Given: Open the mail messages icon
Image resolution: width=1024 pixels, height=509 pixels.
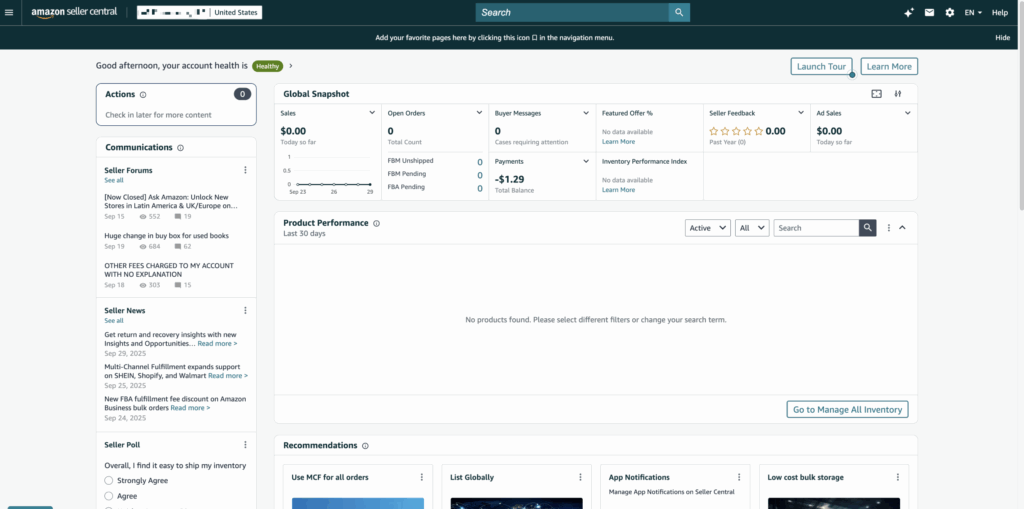Looking at the screenshot, I should click(x=929, y=13).
